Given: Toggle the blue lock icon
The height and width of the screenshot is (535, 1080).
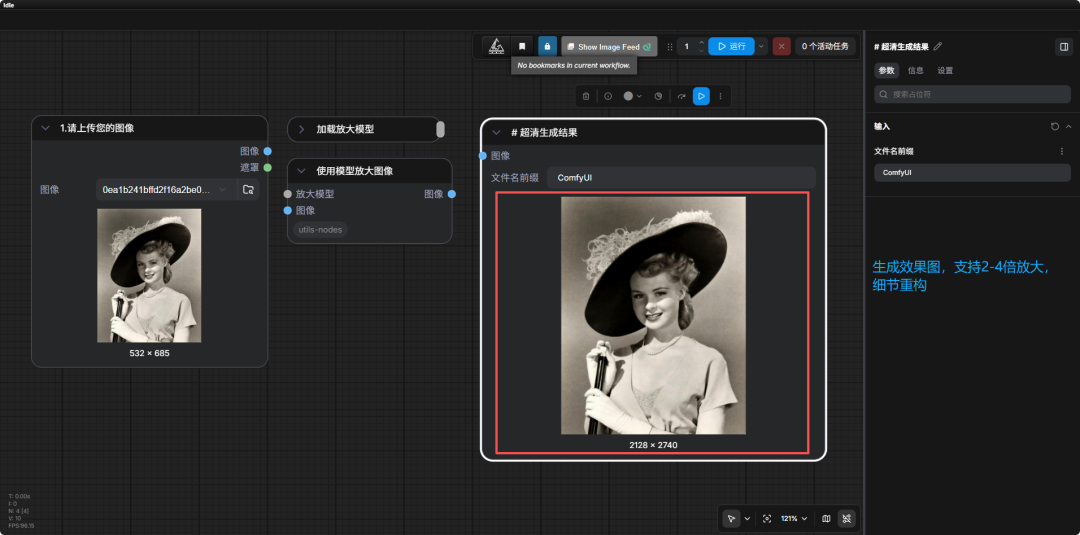Looking at the screenshot, I should [x=547, y=46].
